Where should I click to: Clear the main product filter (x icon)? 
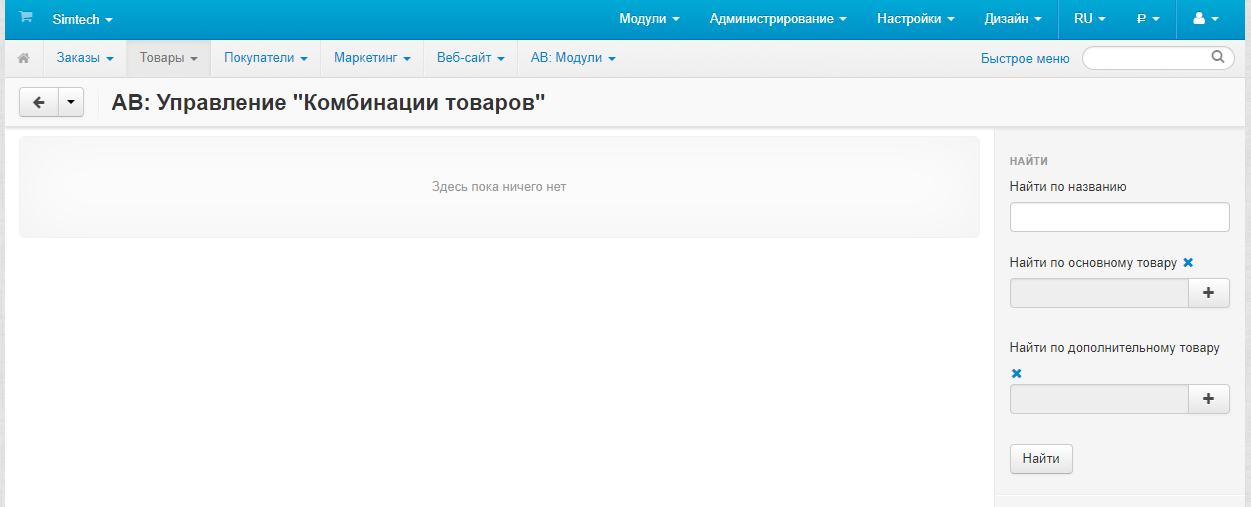tap(1188, 263)
